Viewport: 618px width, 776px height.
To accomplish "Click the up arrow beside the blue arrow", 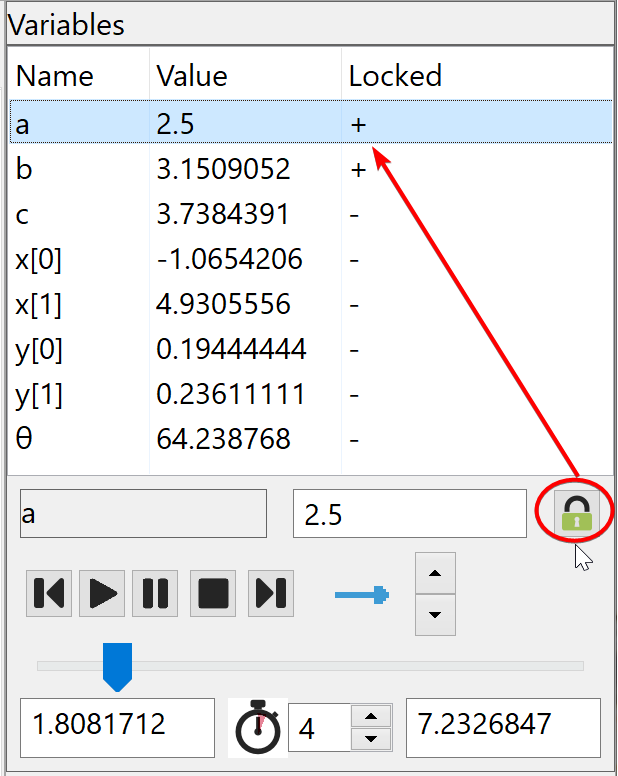I will click(435, 574).
